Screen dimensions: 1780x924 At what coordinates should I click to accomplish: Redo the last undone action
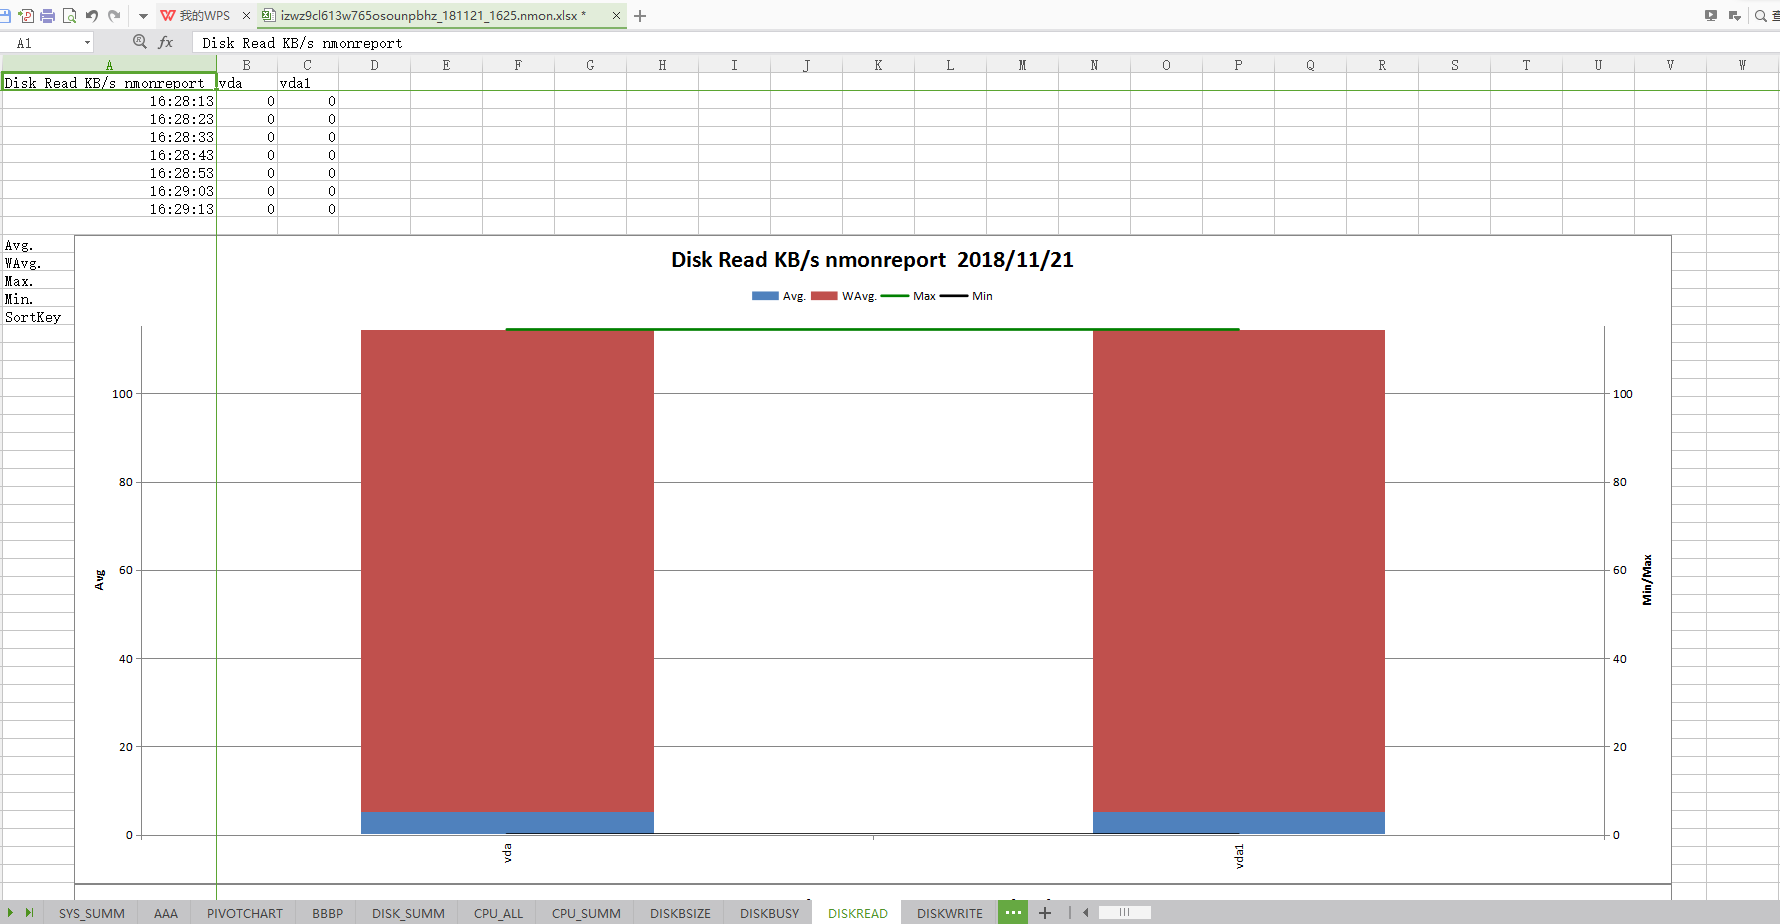[x=114, y=16]
